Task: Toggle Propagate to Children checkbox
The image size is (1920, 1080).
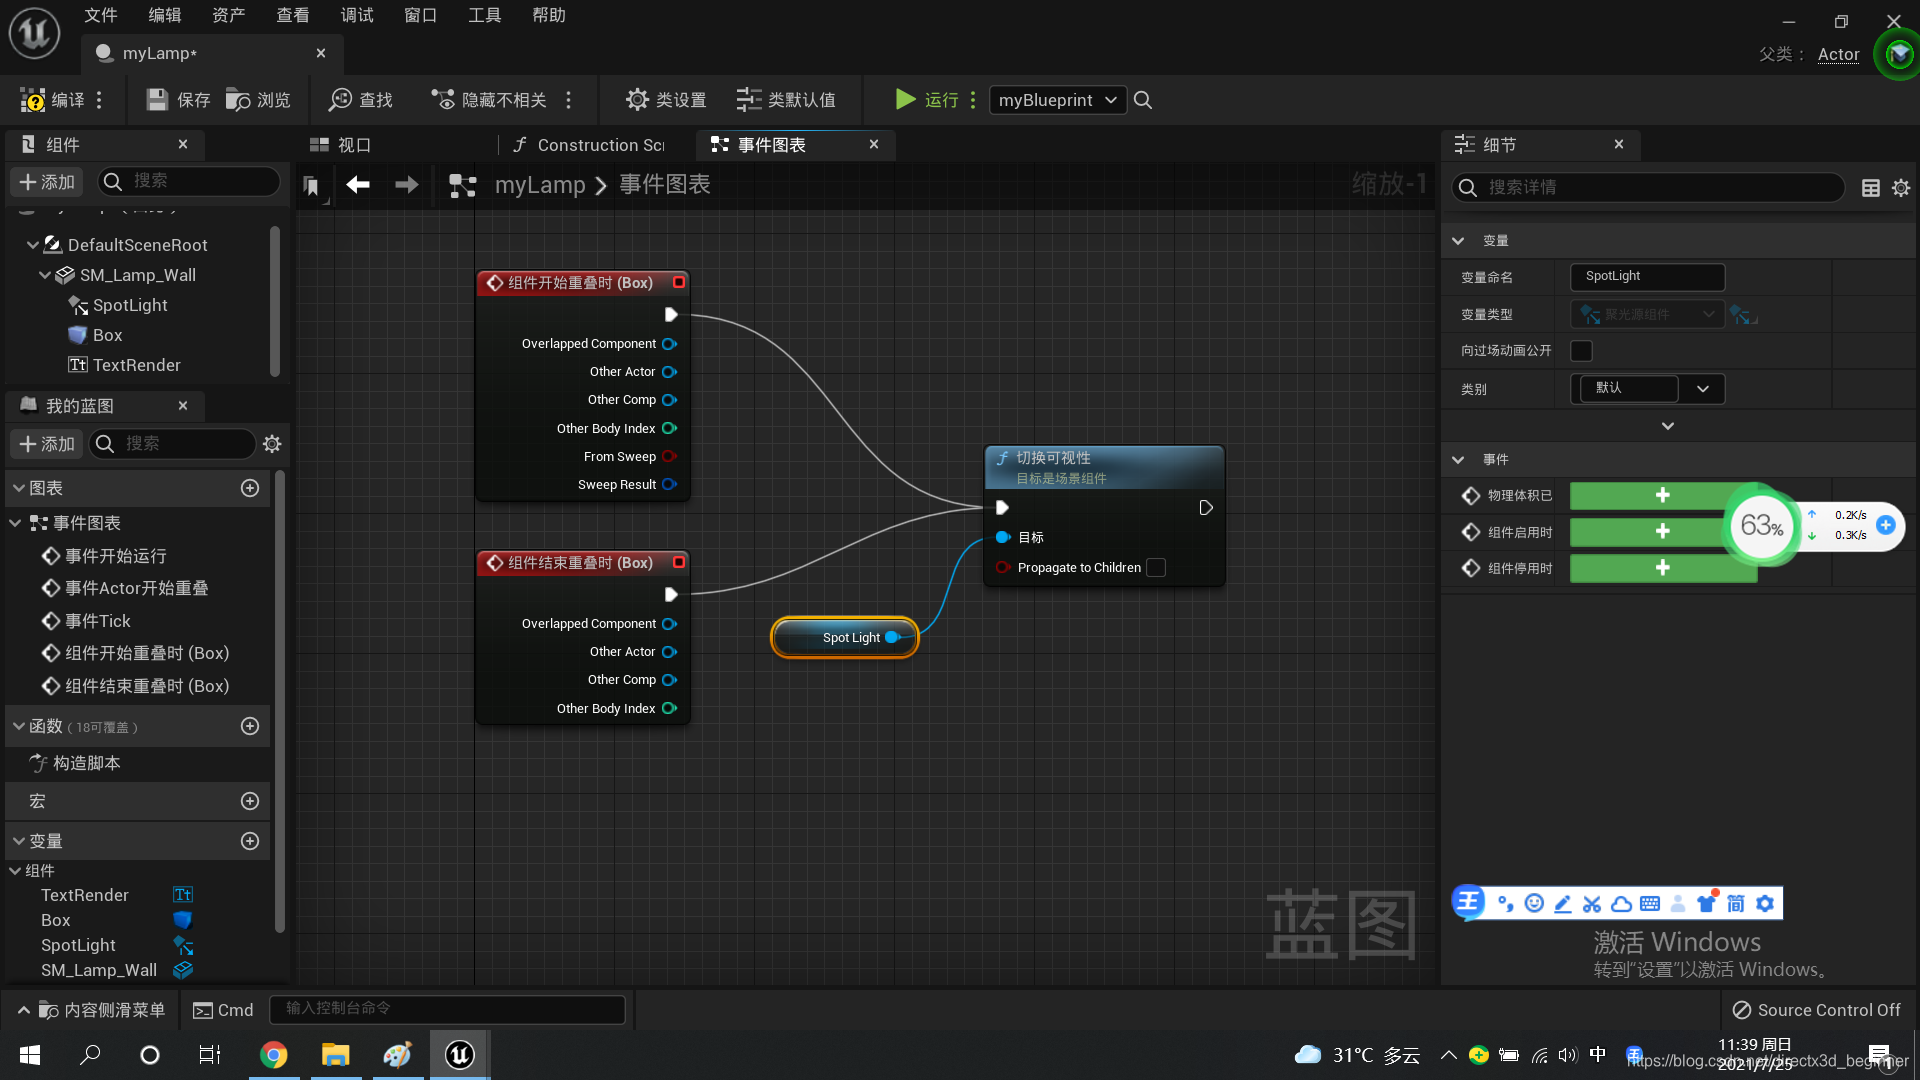Action: (1156, 568)
